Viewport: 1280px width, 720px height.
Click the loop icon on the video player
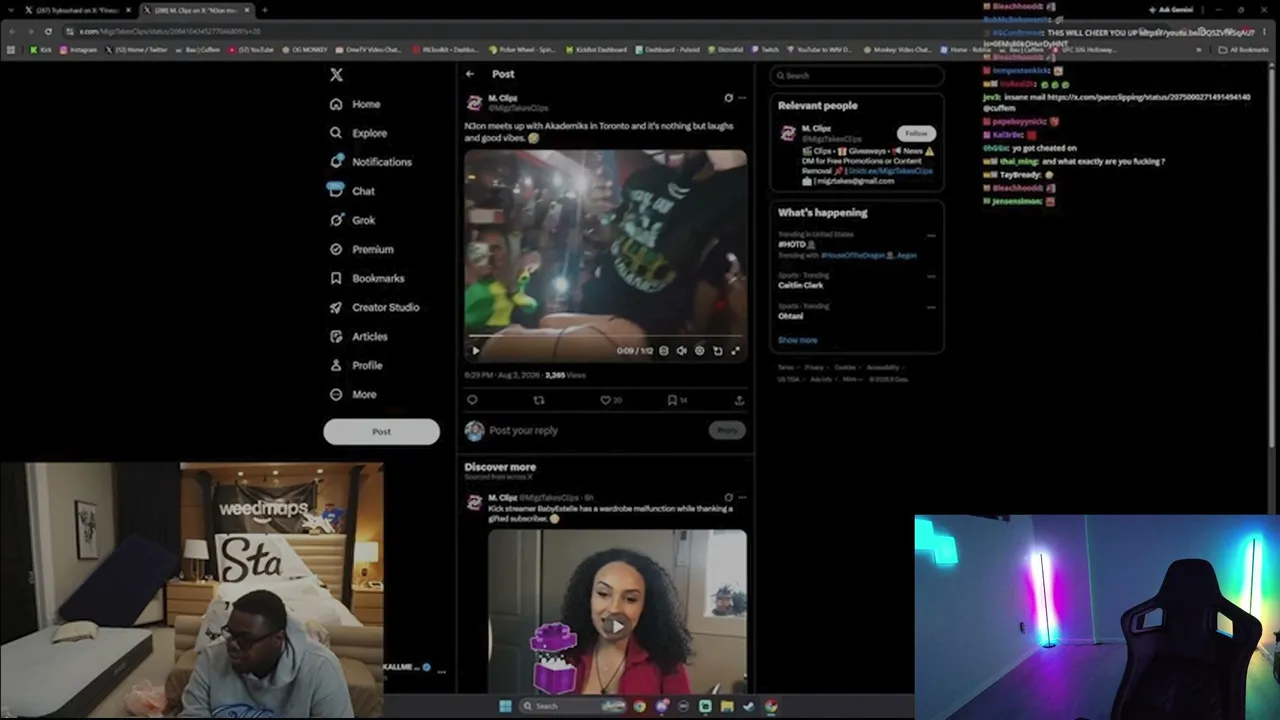(x=718, y=351)
